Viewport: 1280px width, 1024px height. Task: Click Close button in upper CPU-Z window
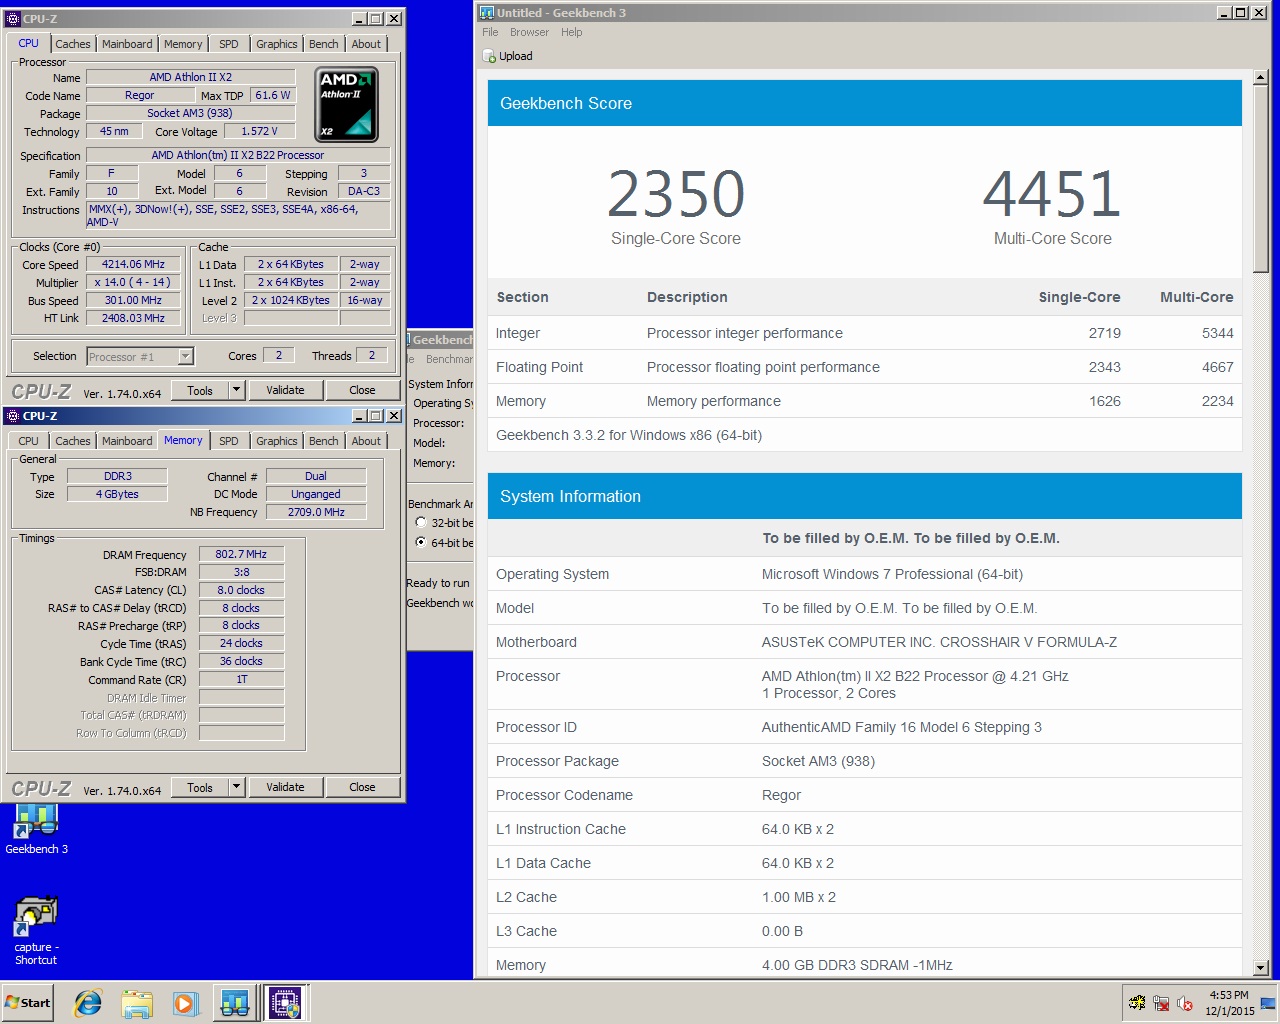pyautogui.click(x=363, y=390)
